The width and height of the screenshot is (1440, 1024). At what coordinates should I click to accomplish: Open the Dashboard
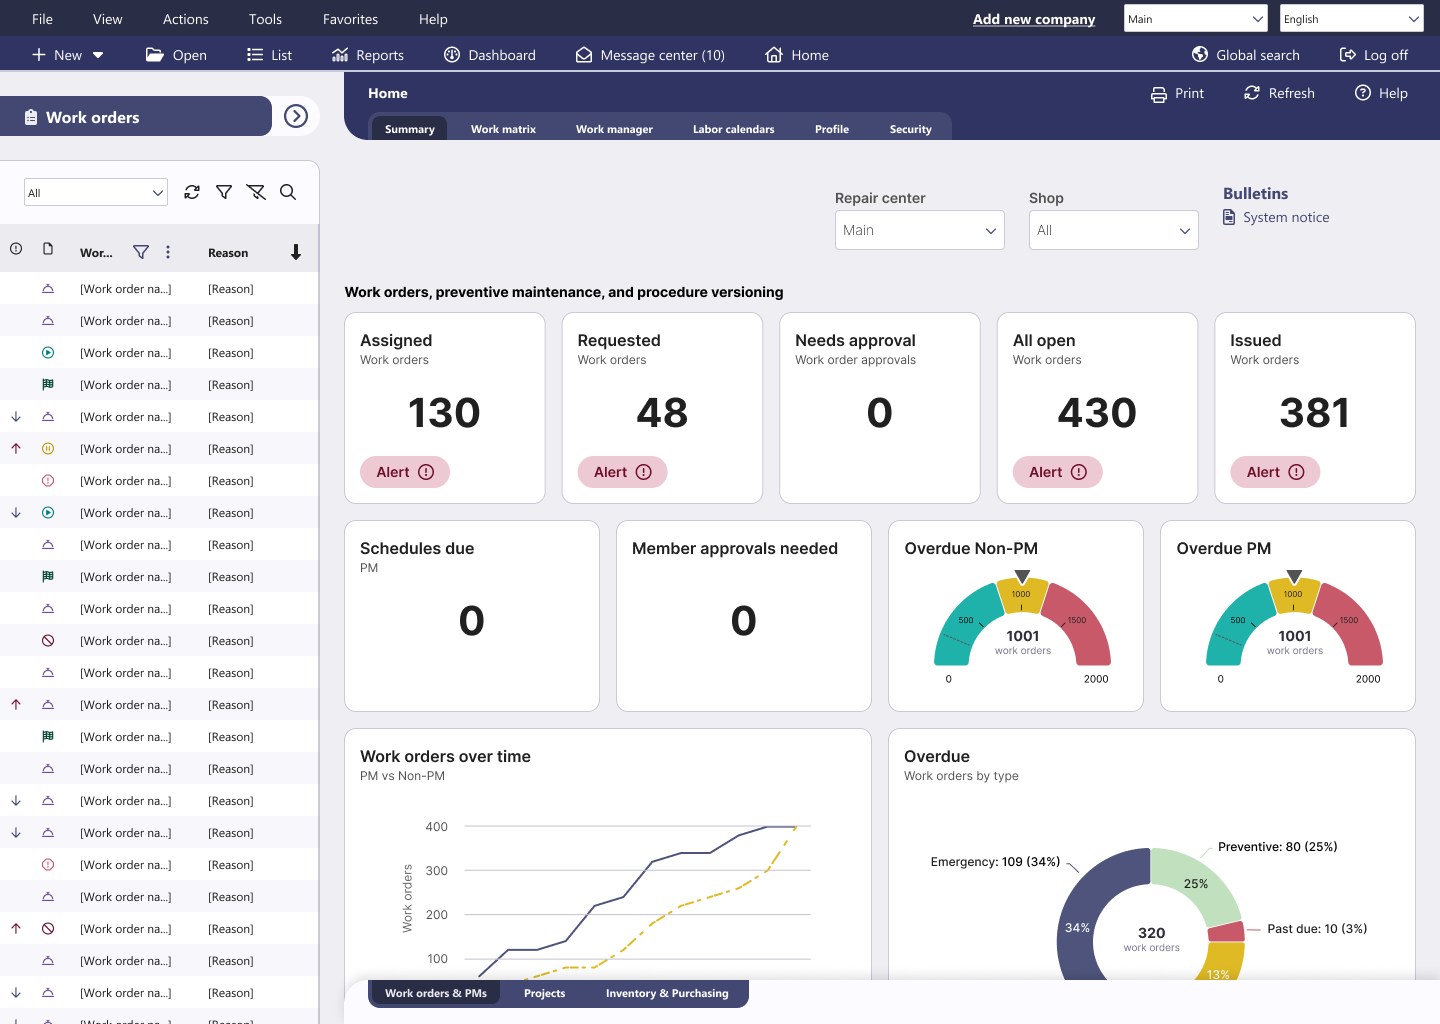coord(489,55)
